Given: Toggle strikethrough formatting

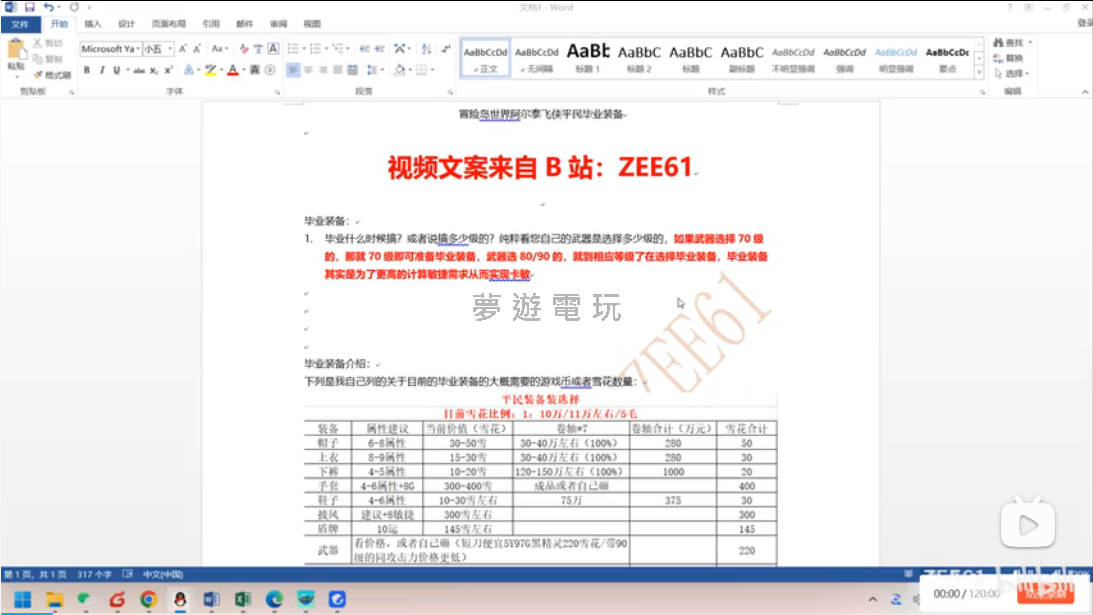Looking at the screenshot, I should tap(139, 70).
